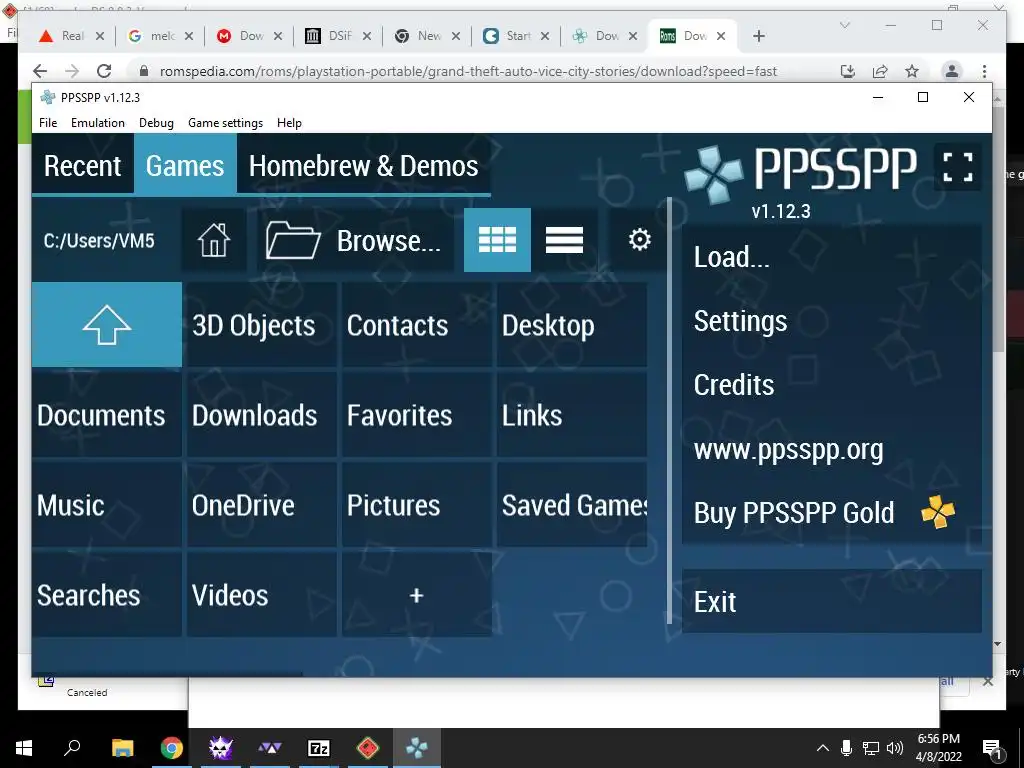This screenshot has width=1024, height=768.
Task: Show hidden system tray icons
Action: 822,748
